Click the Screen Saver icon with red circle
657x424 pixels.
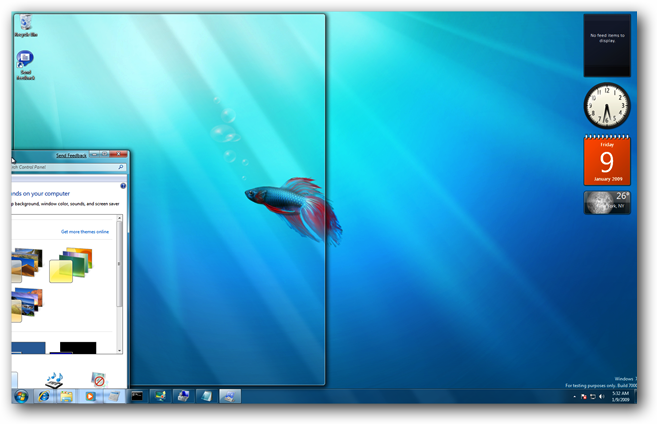[x=98, y=379]
